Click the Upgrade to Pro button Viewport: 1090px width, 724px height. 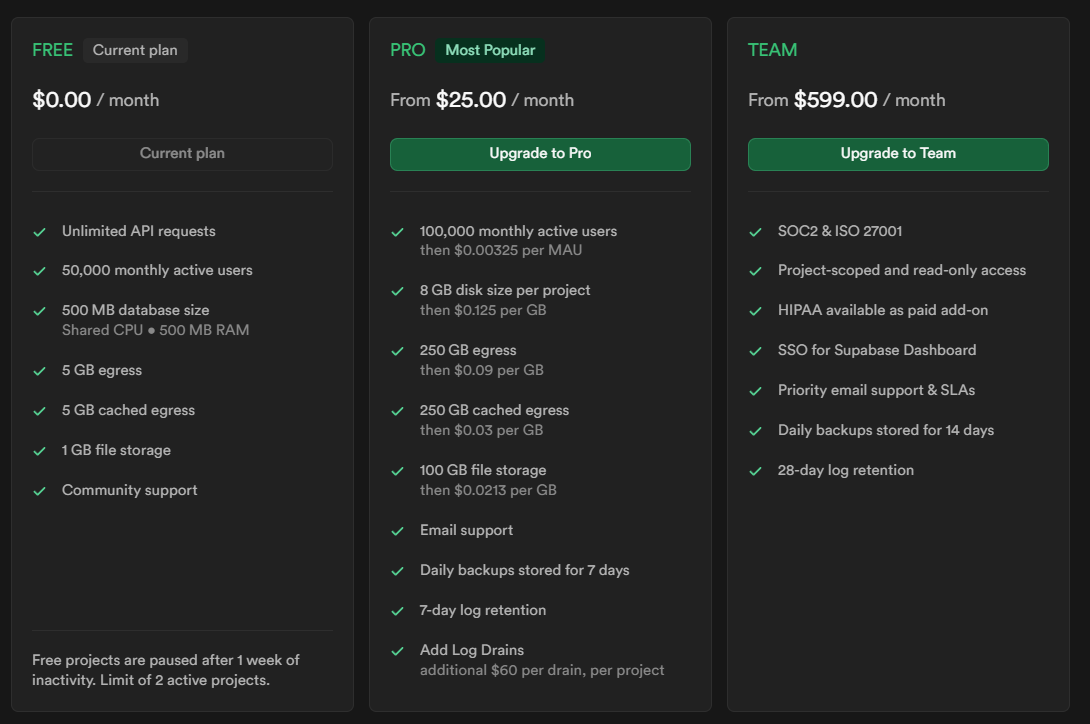coord(540,154)
